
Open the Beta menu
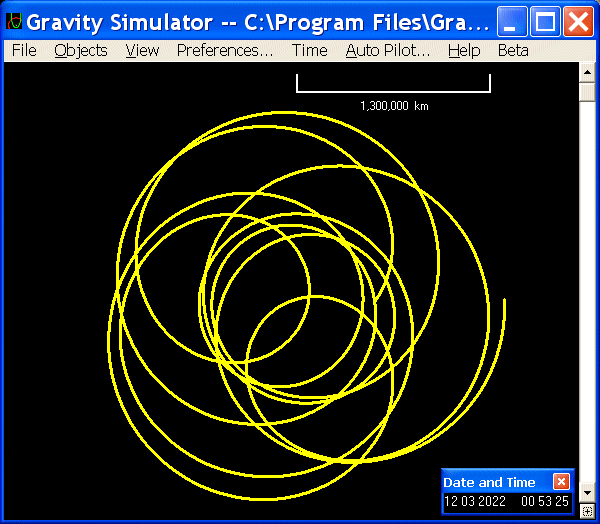513,51
